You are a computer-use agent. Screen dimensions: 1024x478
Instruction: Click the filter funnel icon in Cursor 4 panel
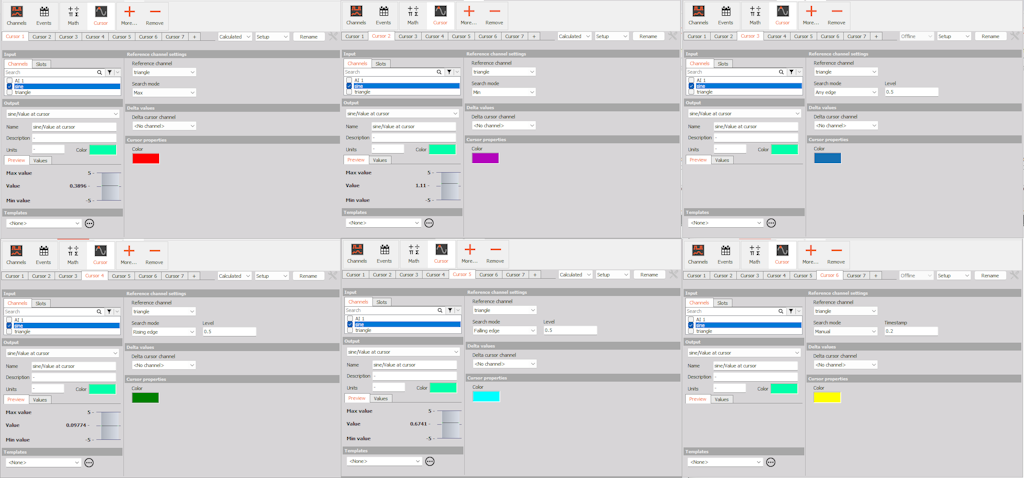tap(110, 312)
